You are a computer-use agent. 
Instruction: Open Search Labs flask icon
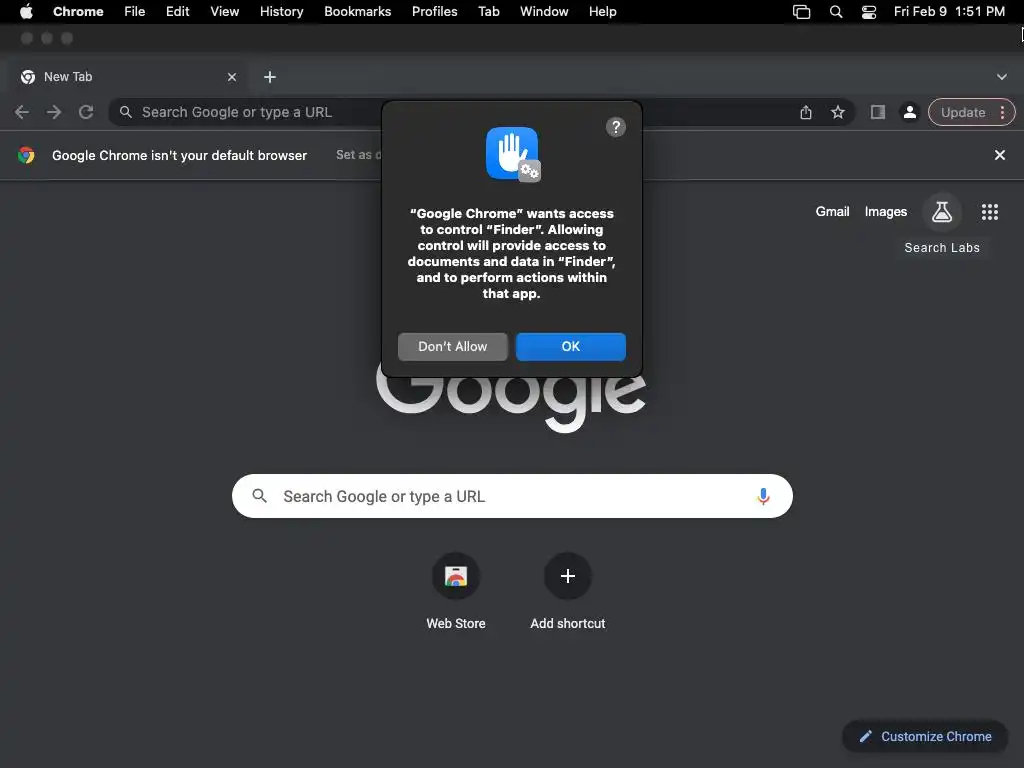[x=942, y=212]
